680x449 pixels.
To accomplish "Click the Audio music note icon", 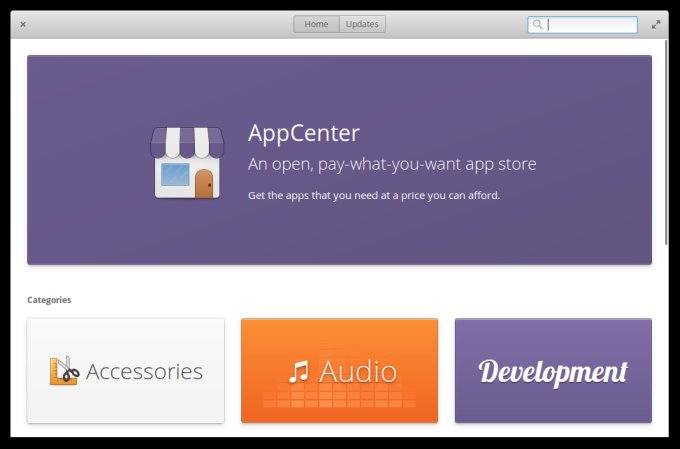I will [x=298, y=371].
